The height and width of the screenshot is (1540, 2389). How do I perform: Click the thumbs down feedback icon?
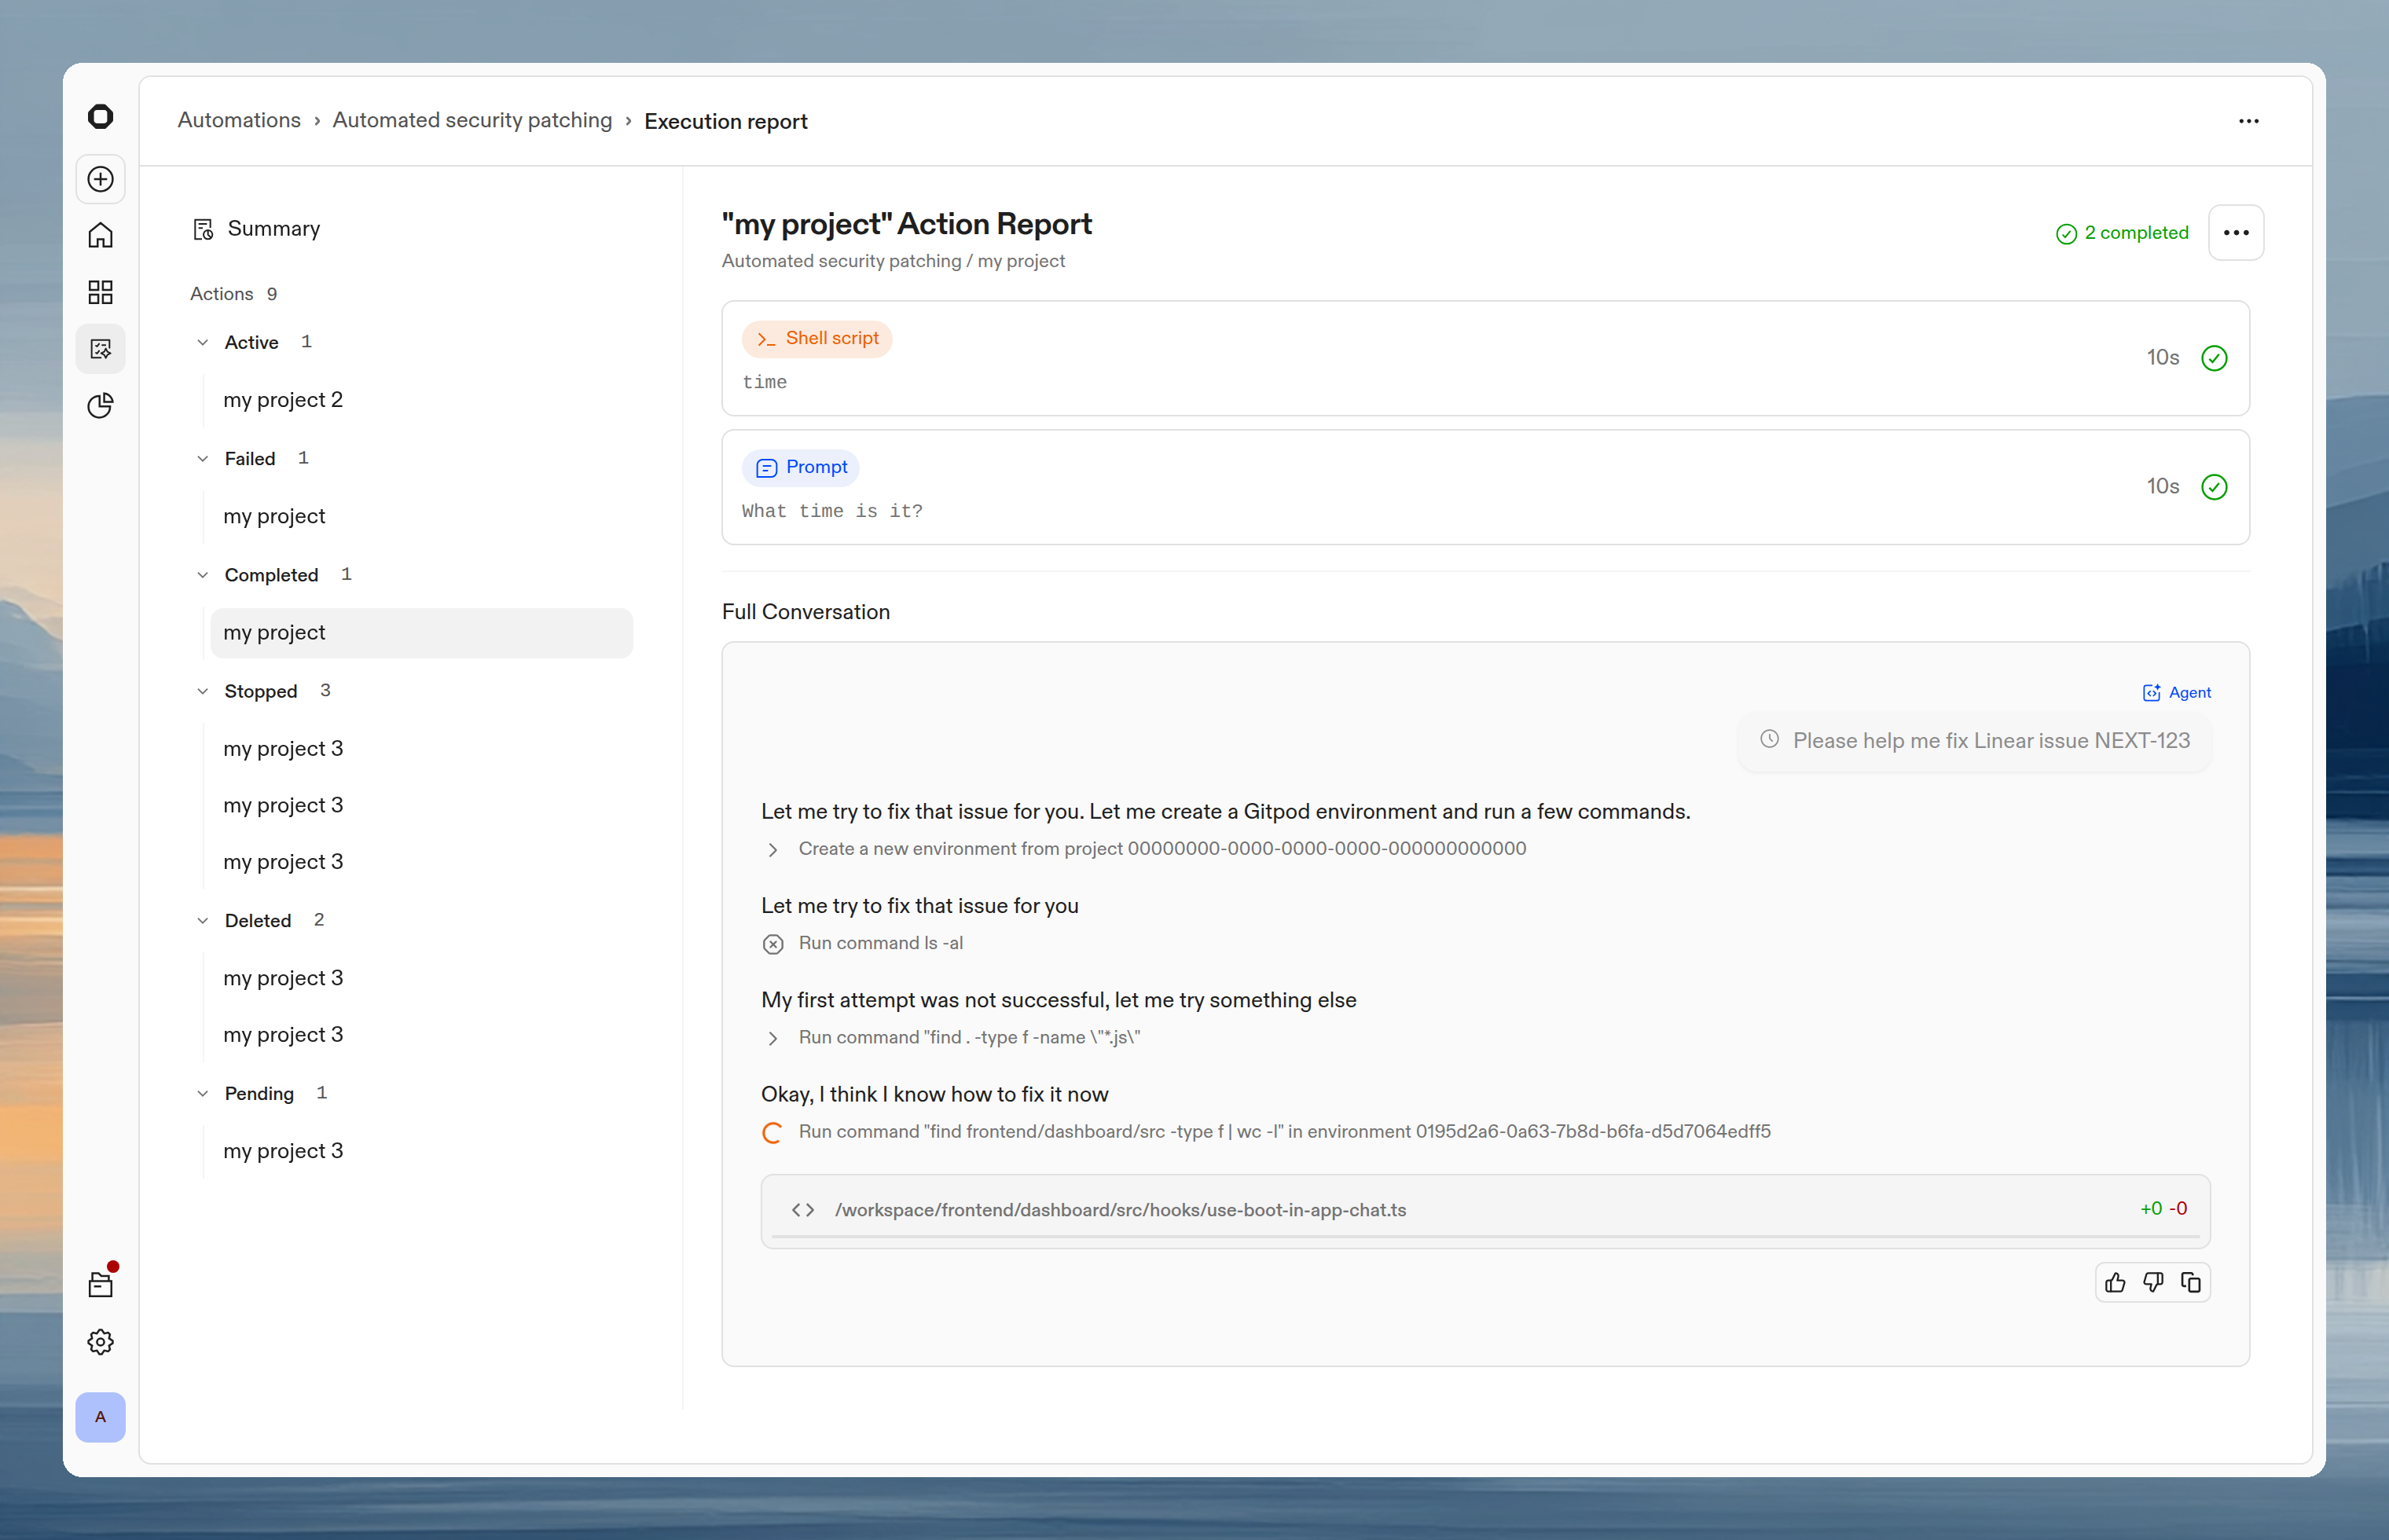[2153, 1282]
